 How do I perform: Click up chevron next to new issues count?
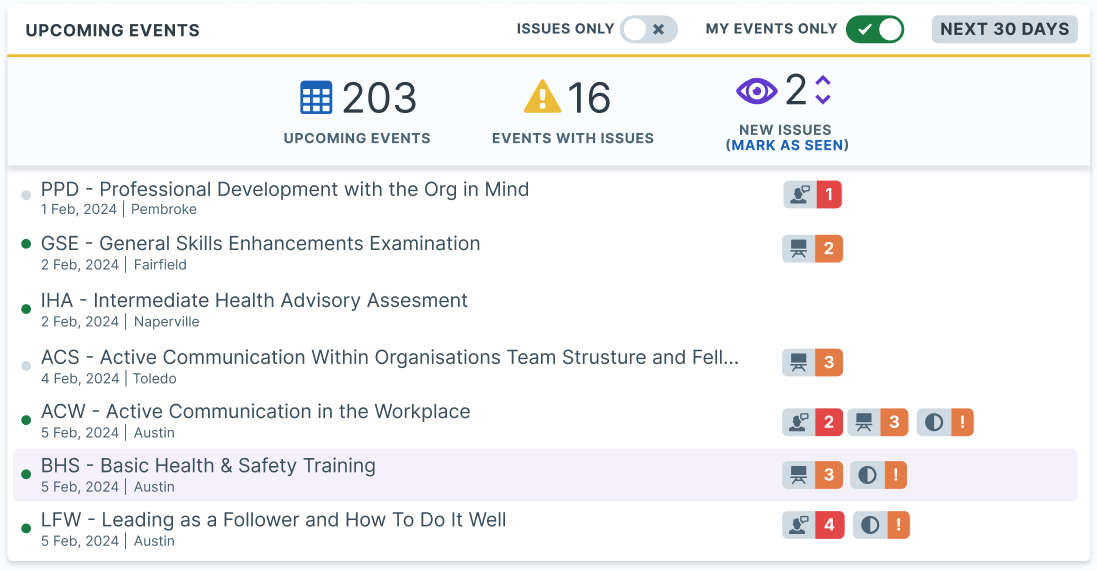click(823, 80)
